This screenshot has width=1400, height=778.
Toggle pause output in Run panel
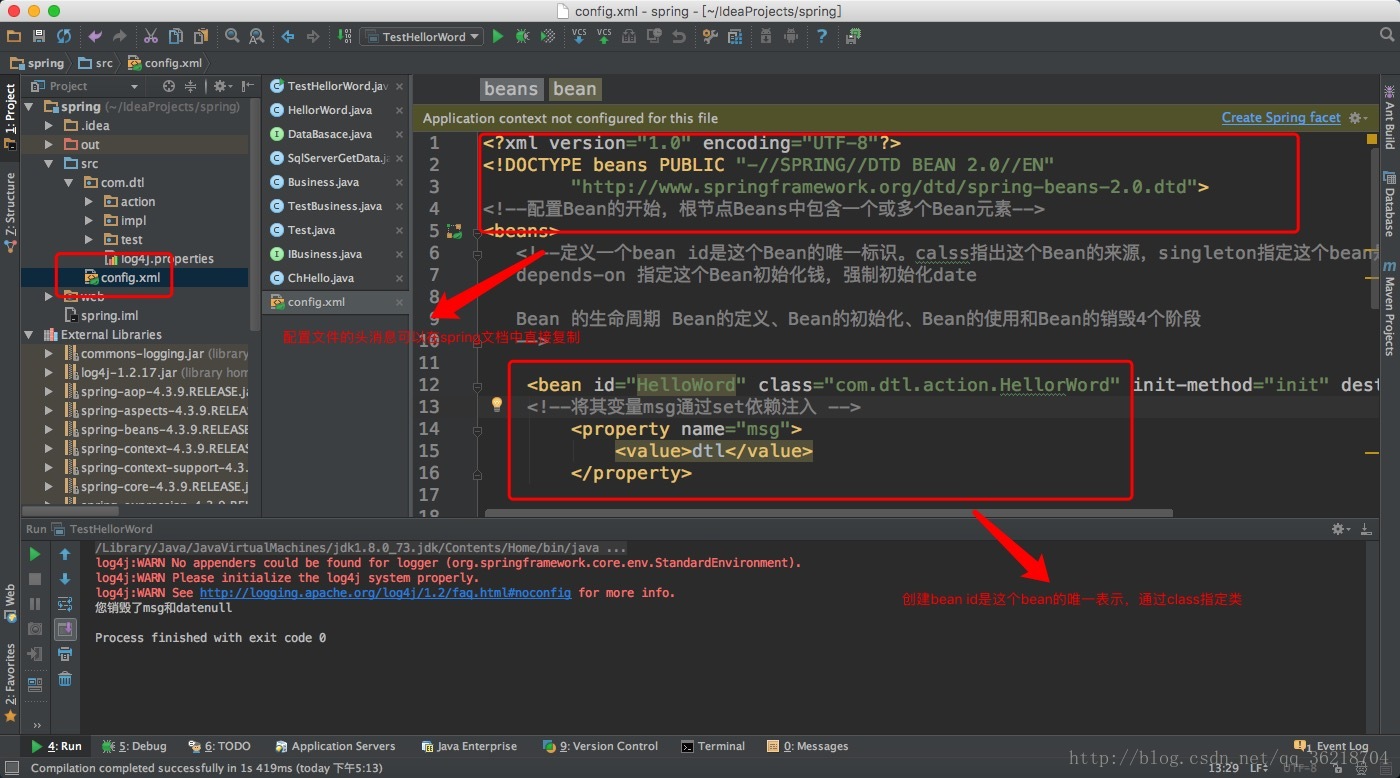click(x=35, y=604)
